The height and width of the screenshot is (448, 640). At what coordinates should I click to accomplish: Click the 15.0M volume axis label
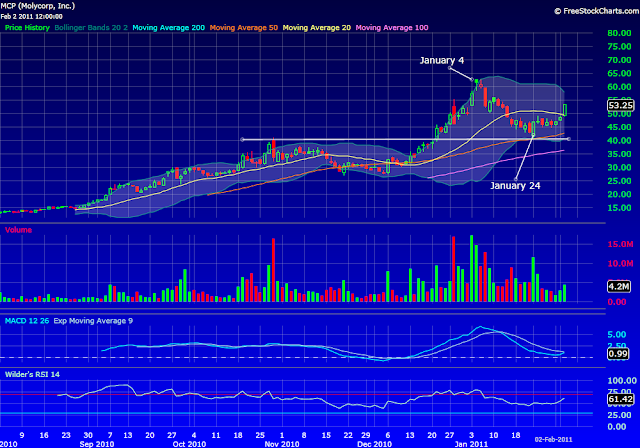click(x=620, y=244)
